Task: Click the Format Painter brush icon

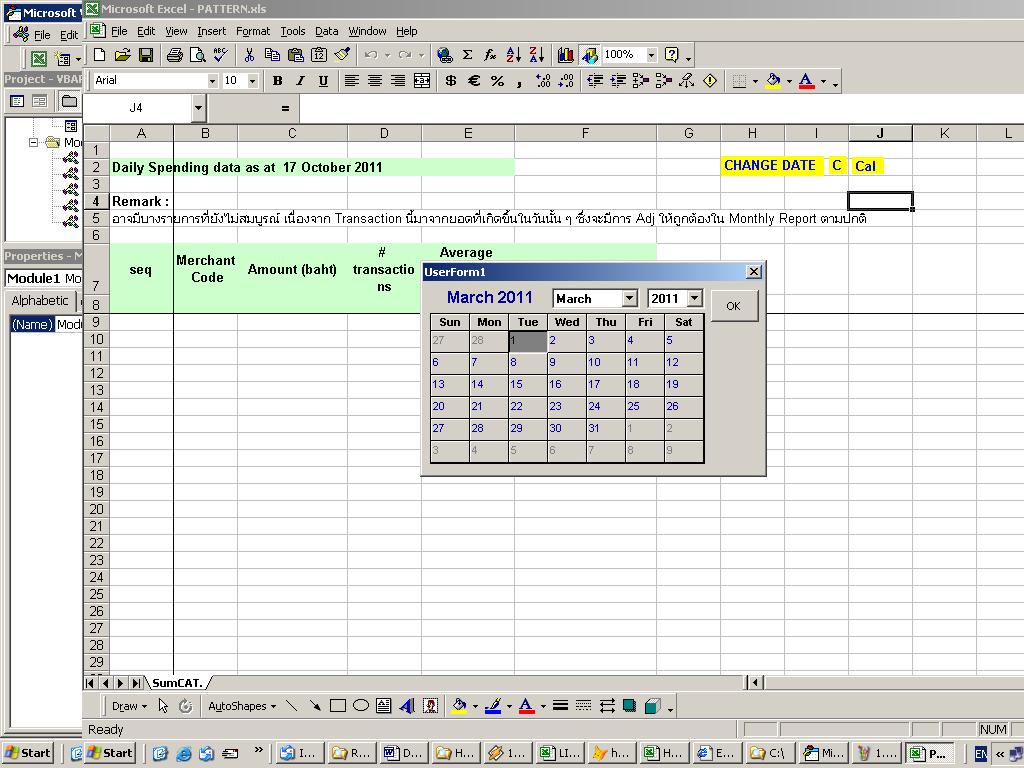Action: coord(343,55)
